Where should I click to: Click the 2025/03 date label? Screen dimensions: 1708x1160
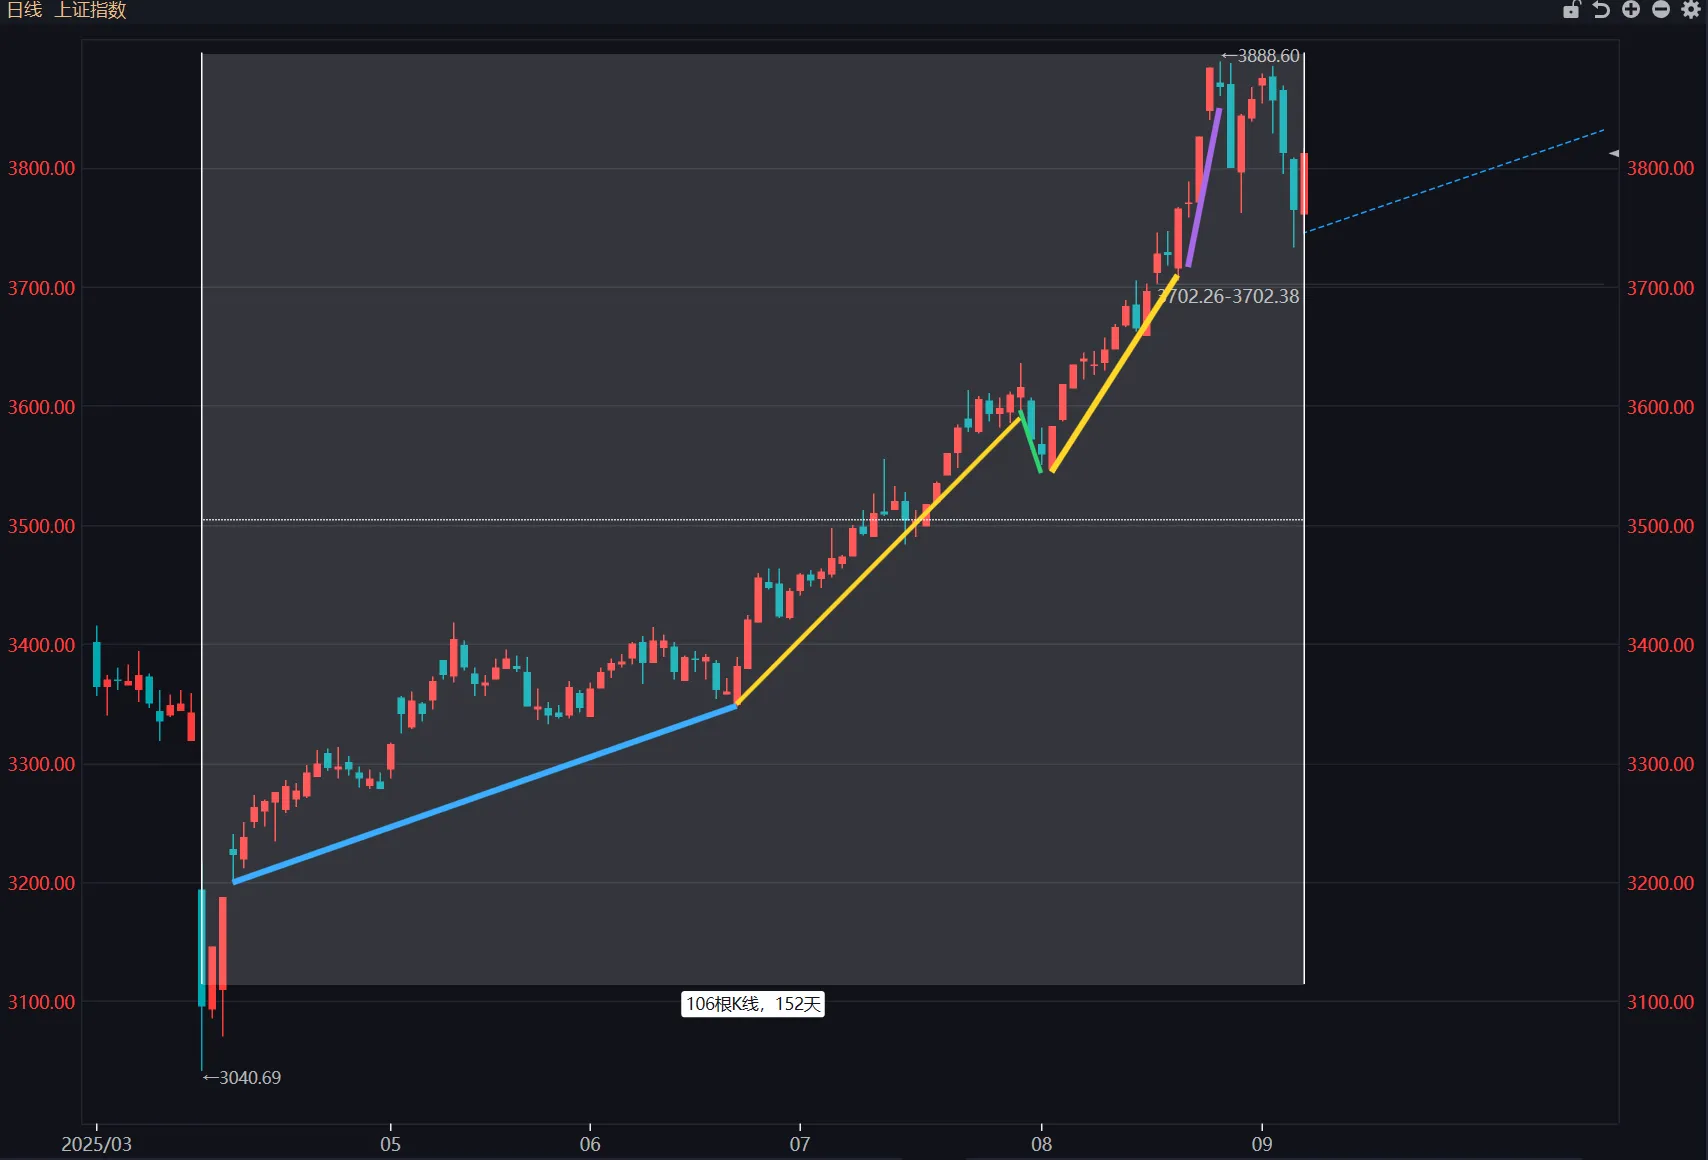(x=96, y=1144)
